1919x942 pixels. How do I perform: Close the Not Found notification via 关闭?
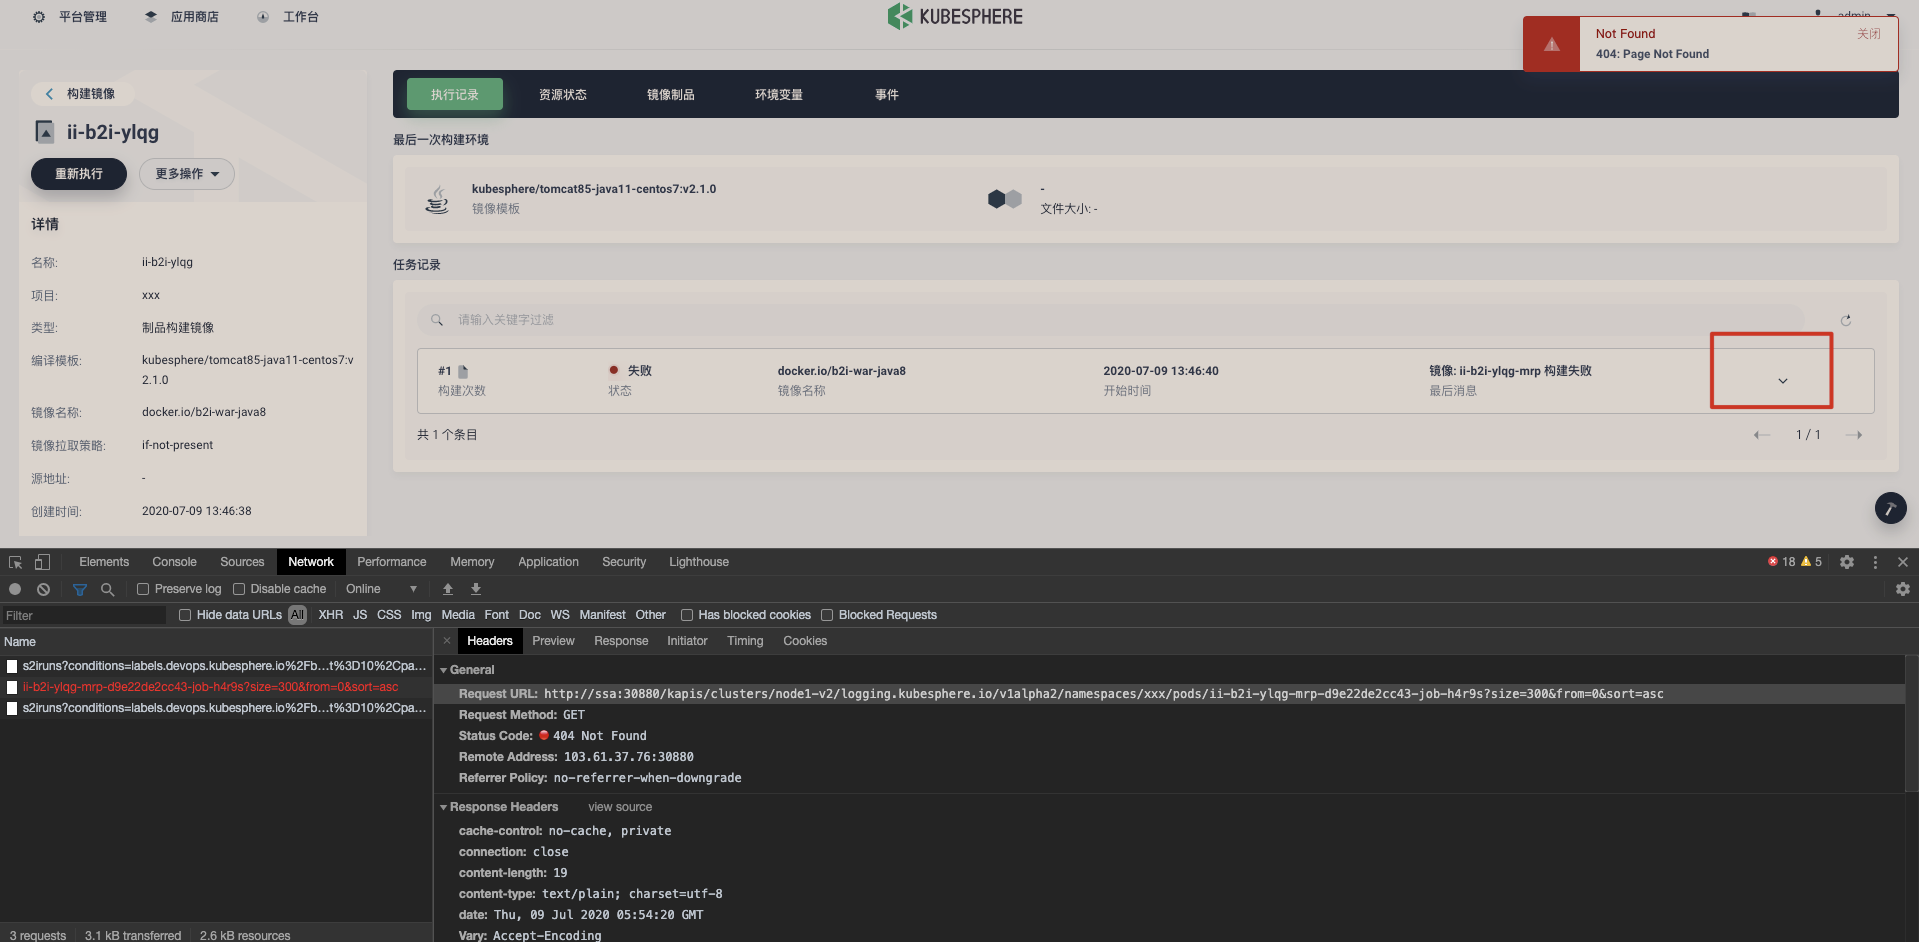point(1866,33)
